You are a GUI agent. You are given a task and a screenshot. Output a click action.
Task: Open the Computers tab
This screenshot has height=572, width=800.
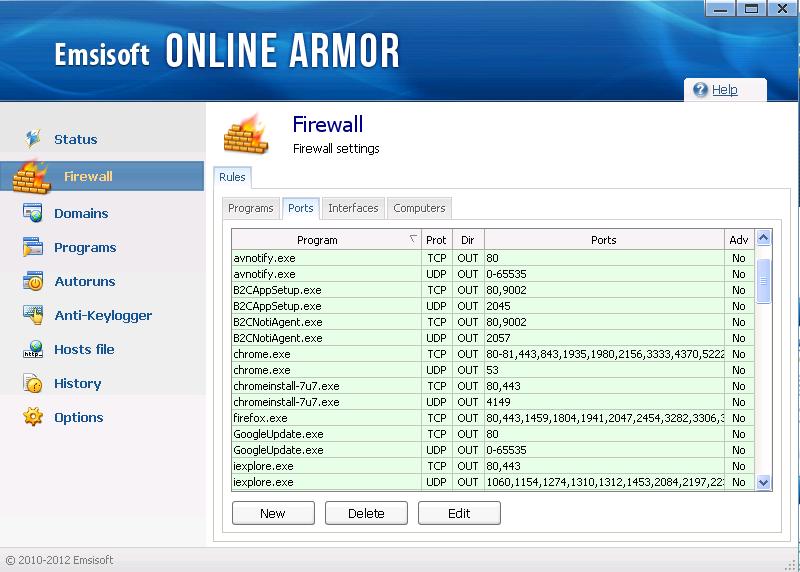tap(419, 208)
